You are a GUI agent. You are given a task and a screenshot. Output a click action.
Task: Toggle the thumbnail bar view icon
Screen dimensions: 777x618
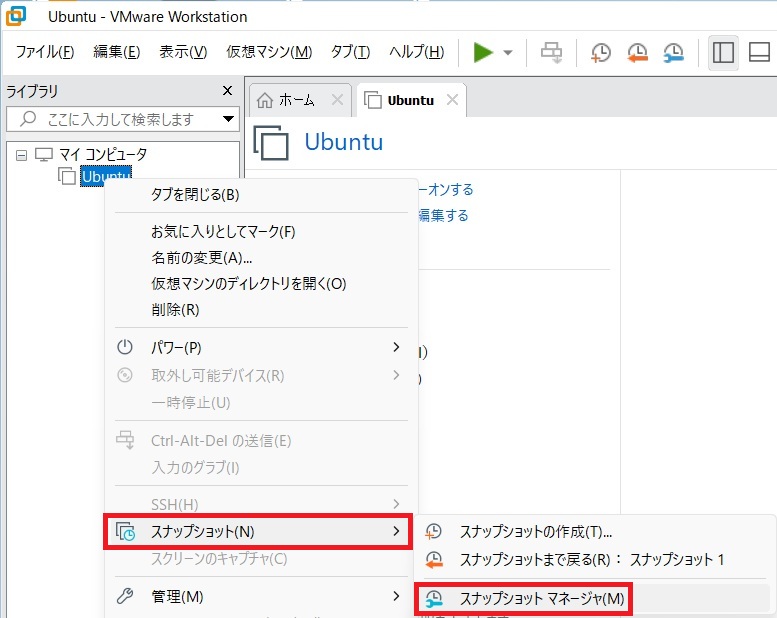click(759, 53)
